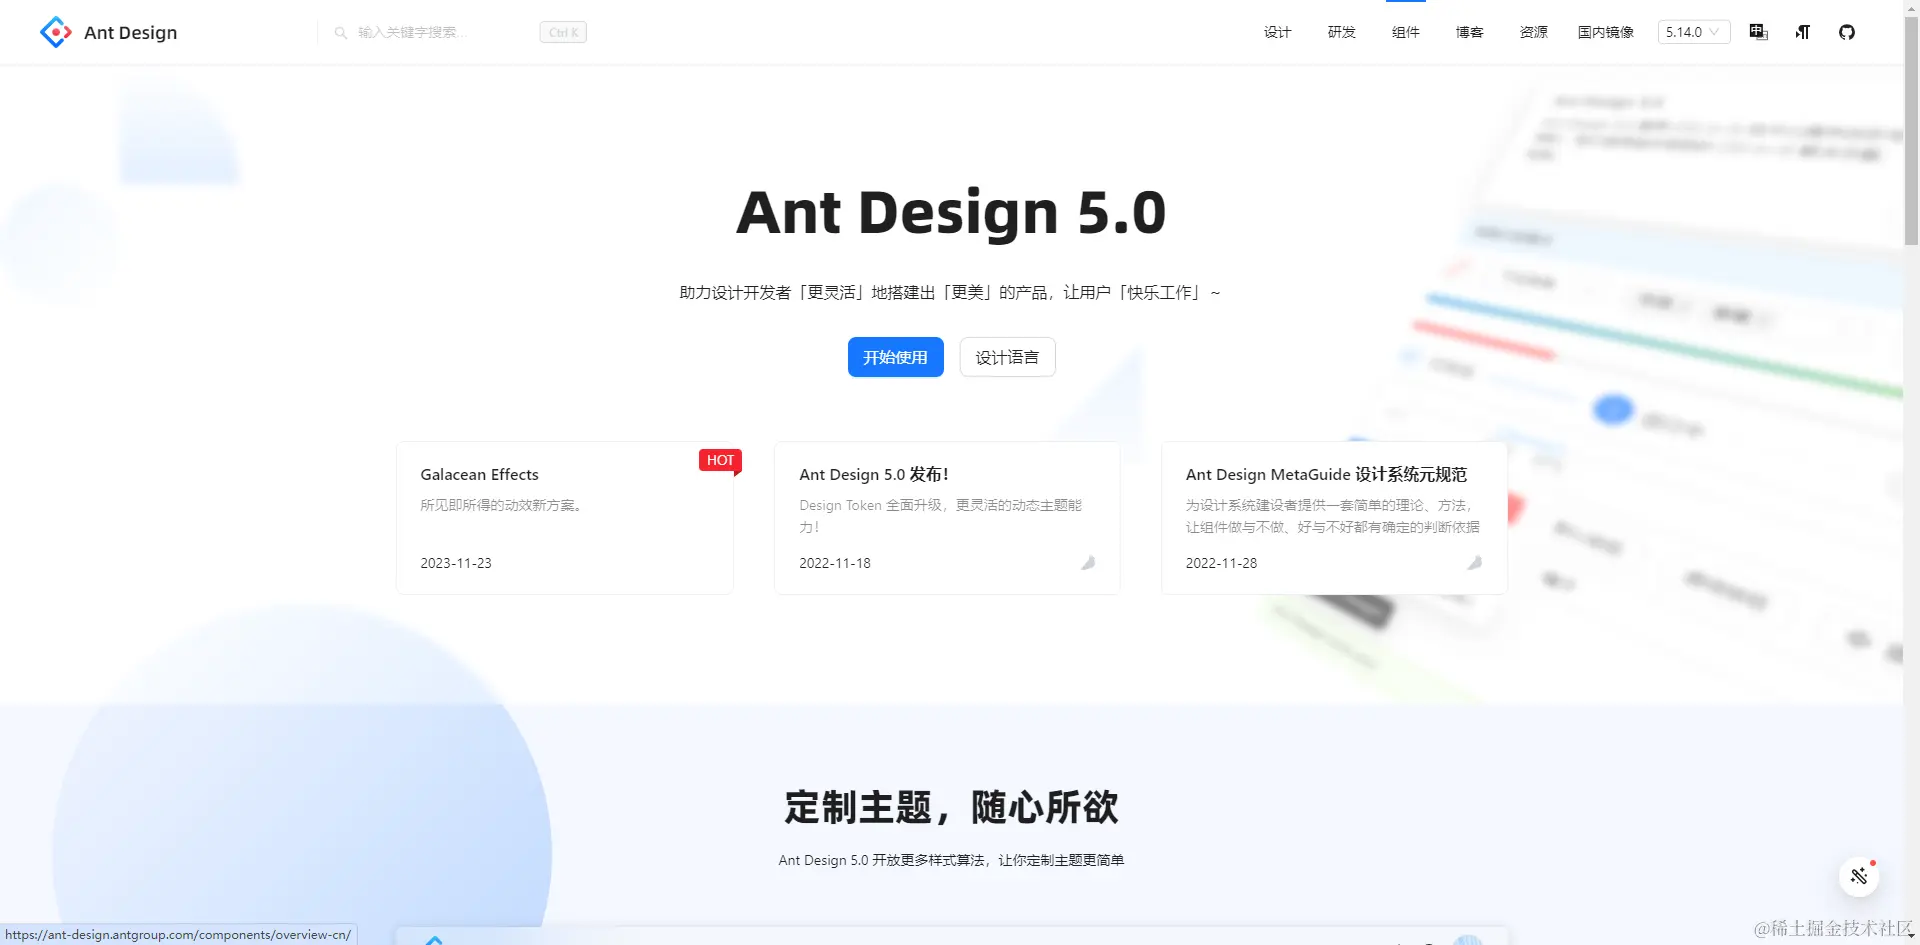The height and width of the screenshot is (945, 1920).
Task: Toggle the RTL text direction icon
Action: coord(1802,32)
